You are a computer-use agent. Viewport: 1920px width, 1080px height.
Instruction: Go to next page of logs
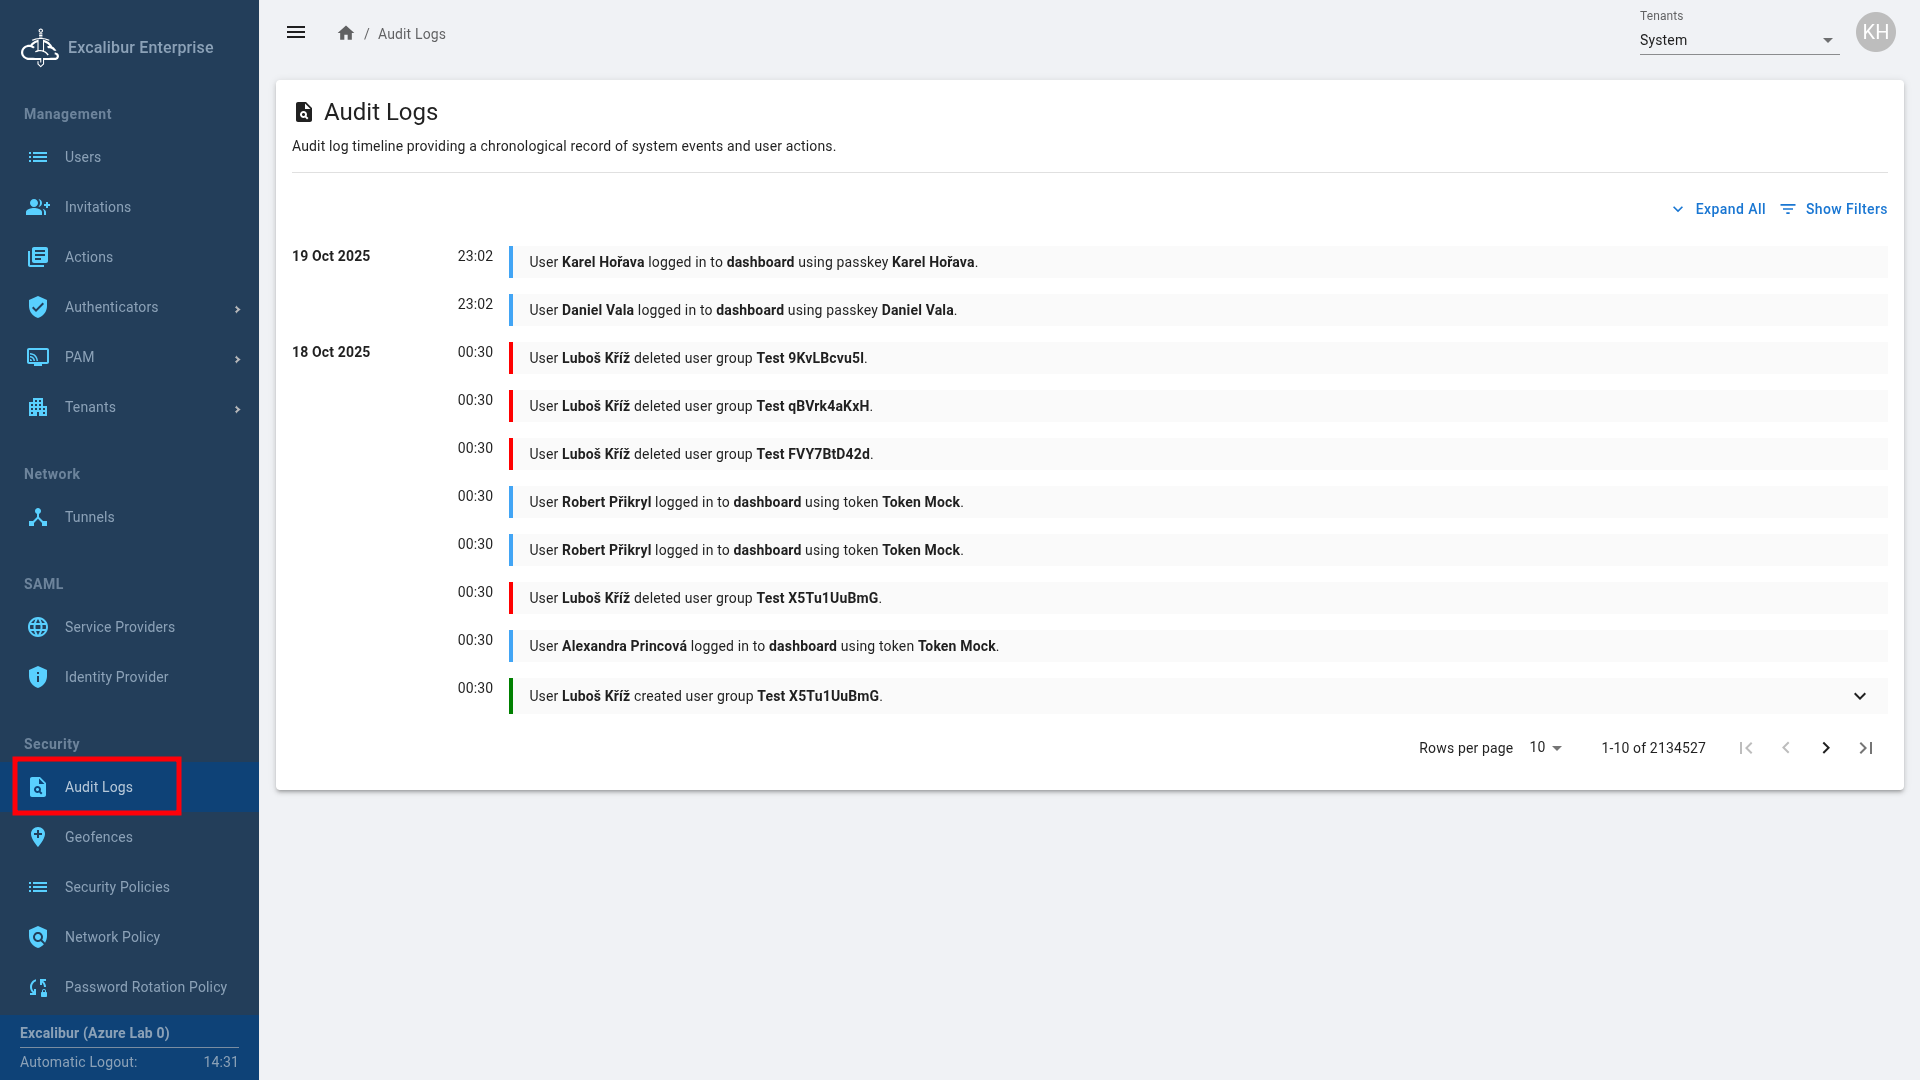[x=1826, y=748]
